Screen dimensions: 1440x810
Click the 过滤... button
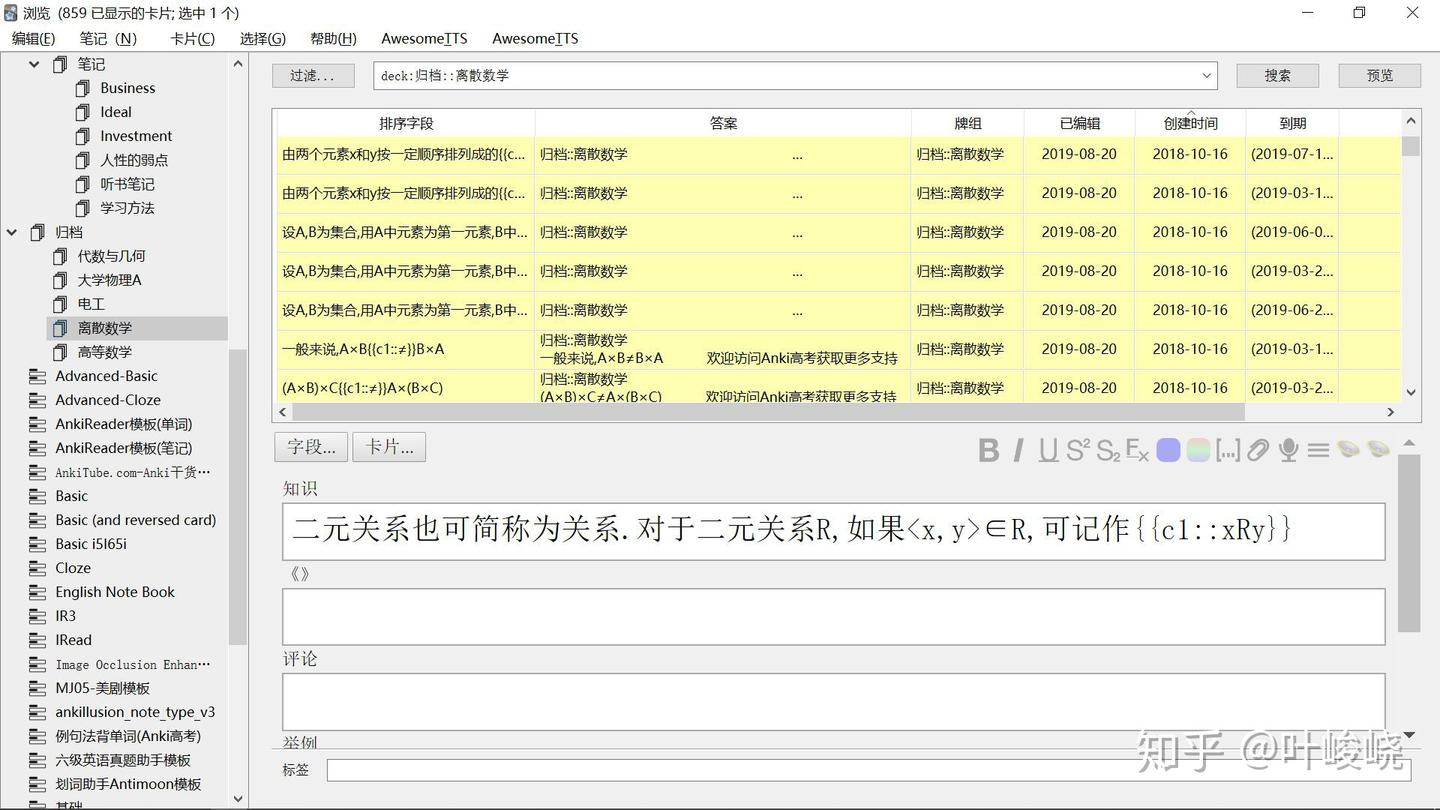point(313,76)
